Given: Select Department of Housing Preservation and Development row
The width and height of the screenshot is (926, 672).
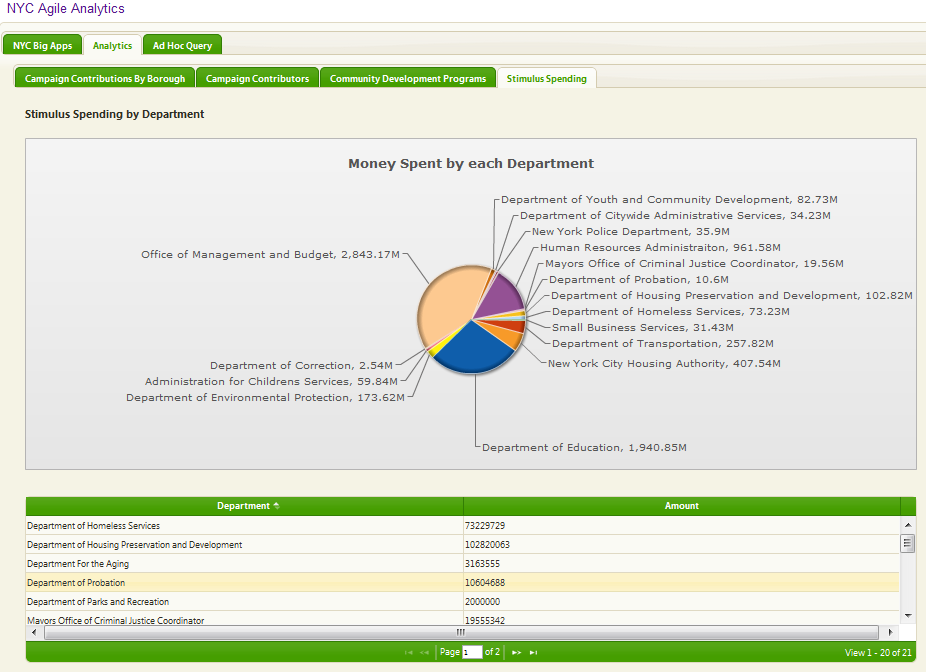Looking at the screenshot, I should [x=462, y=544].
